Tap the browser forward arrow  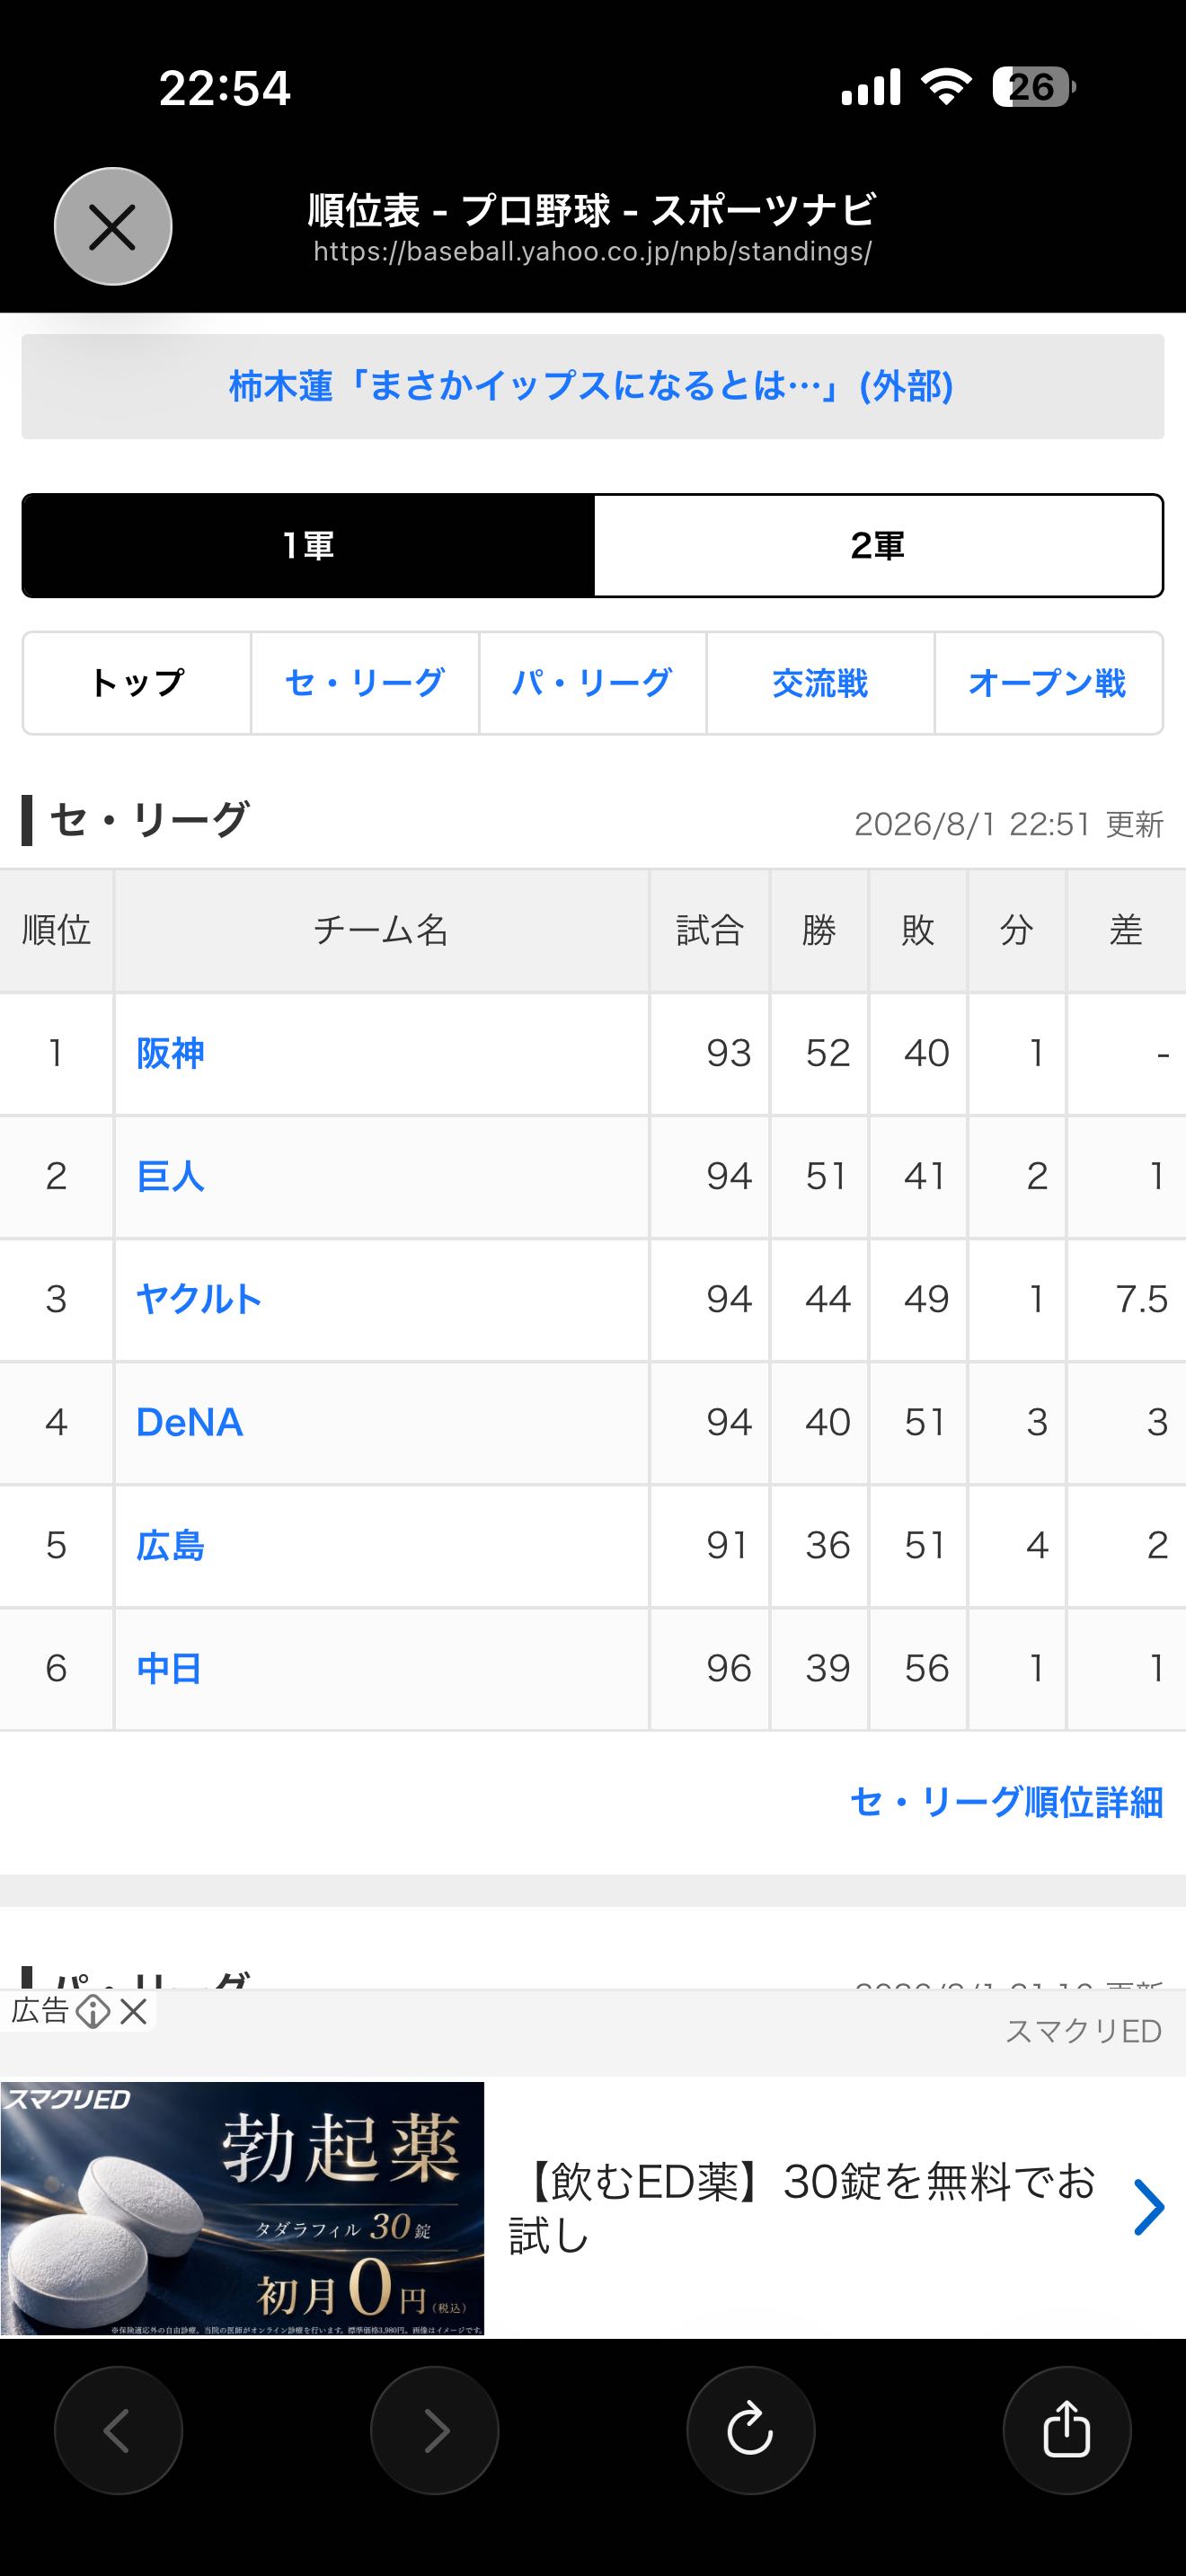(435, 2430)
